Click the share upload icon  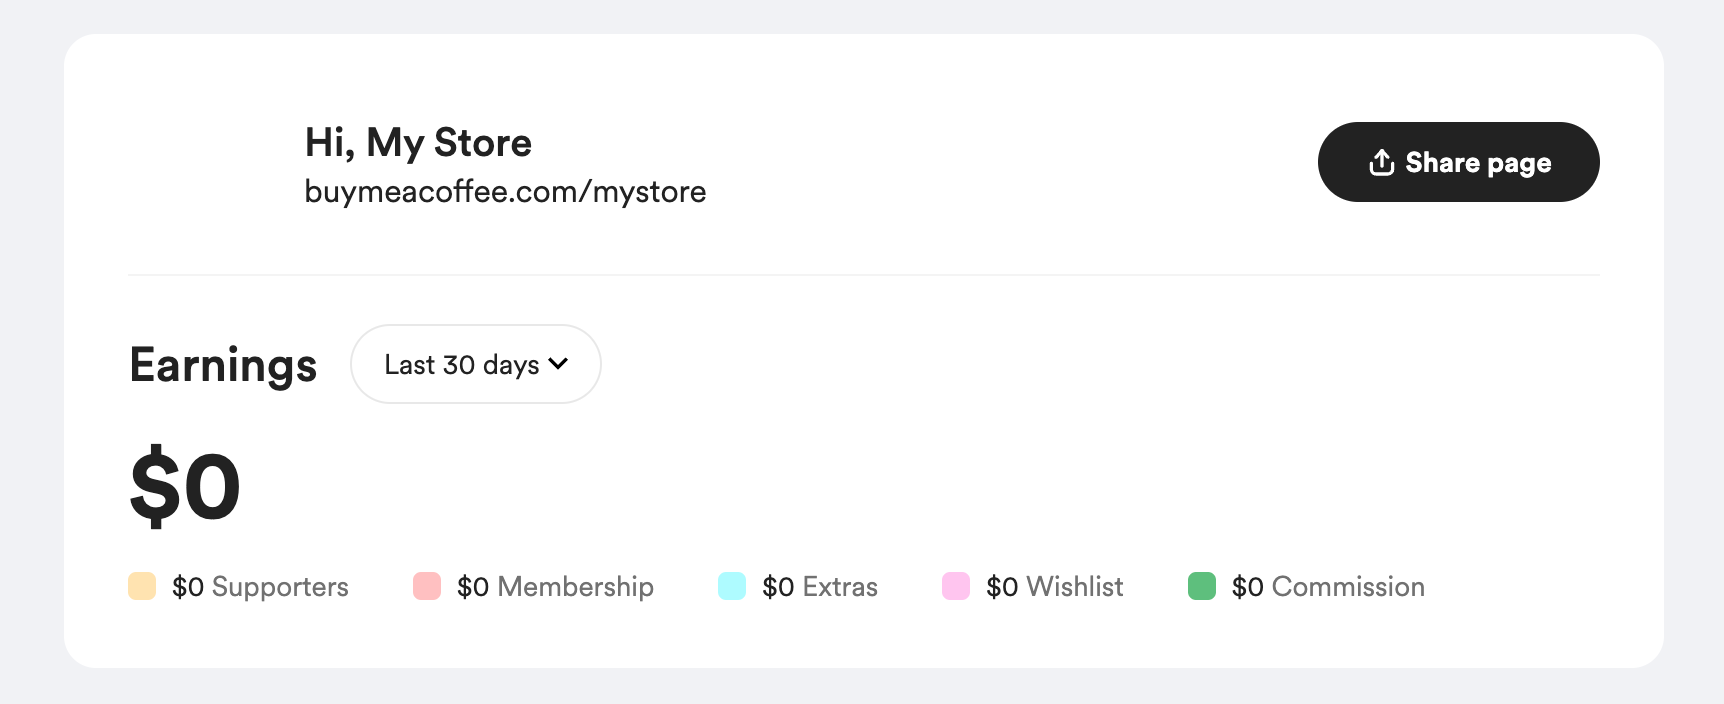click(1381, 162)
